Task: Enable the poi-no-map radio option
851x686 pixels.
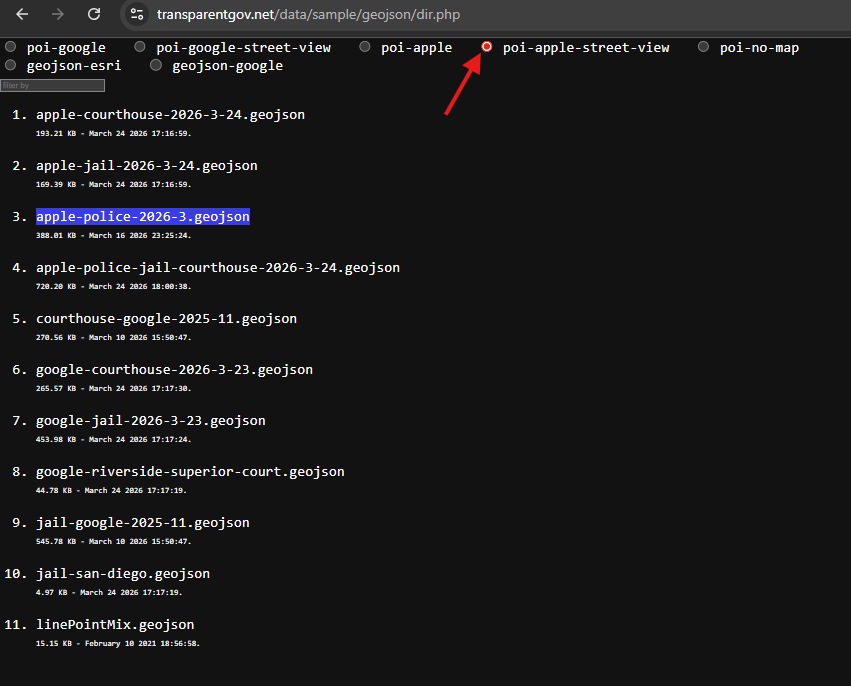Action: tap(704, 47)
